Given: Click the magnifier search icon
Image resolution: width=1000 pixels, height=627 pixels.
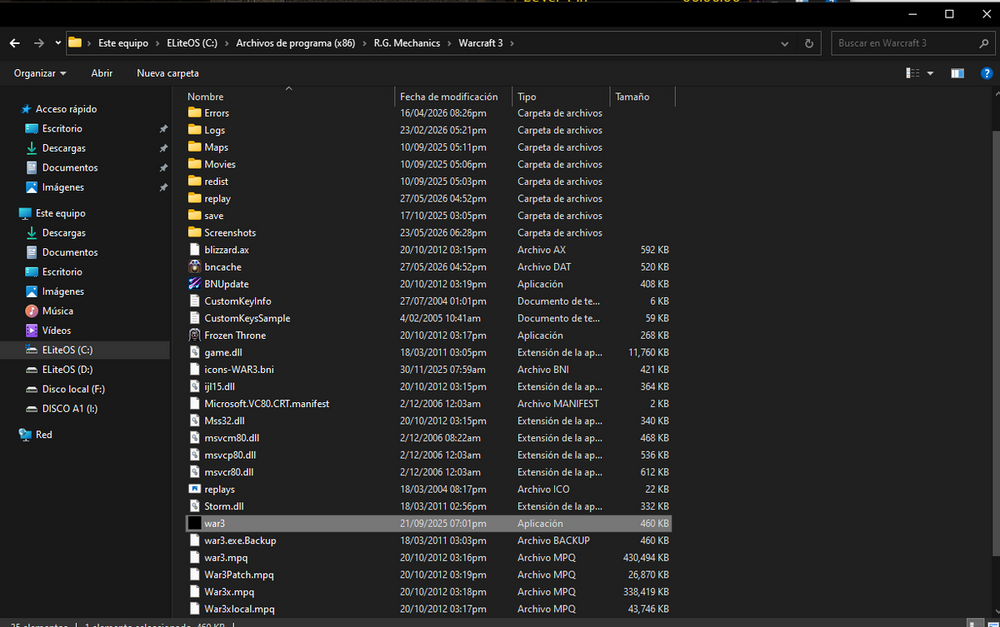Looking at the screenshot, I should pyautogui.click(x=984, y=43).
